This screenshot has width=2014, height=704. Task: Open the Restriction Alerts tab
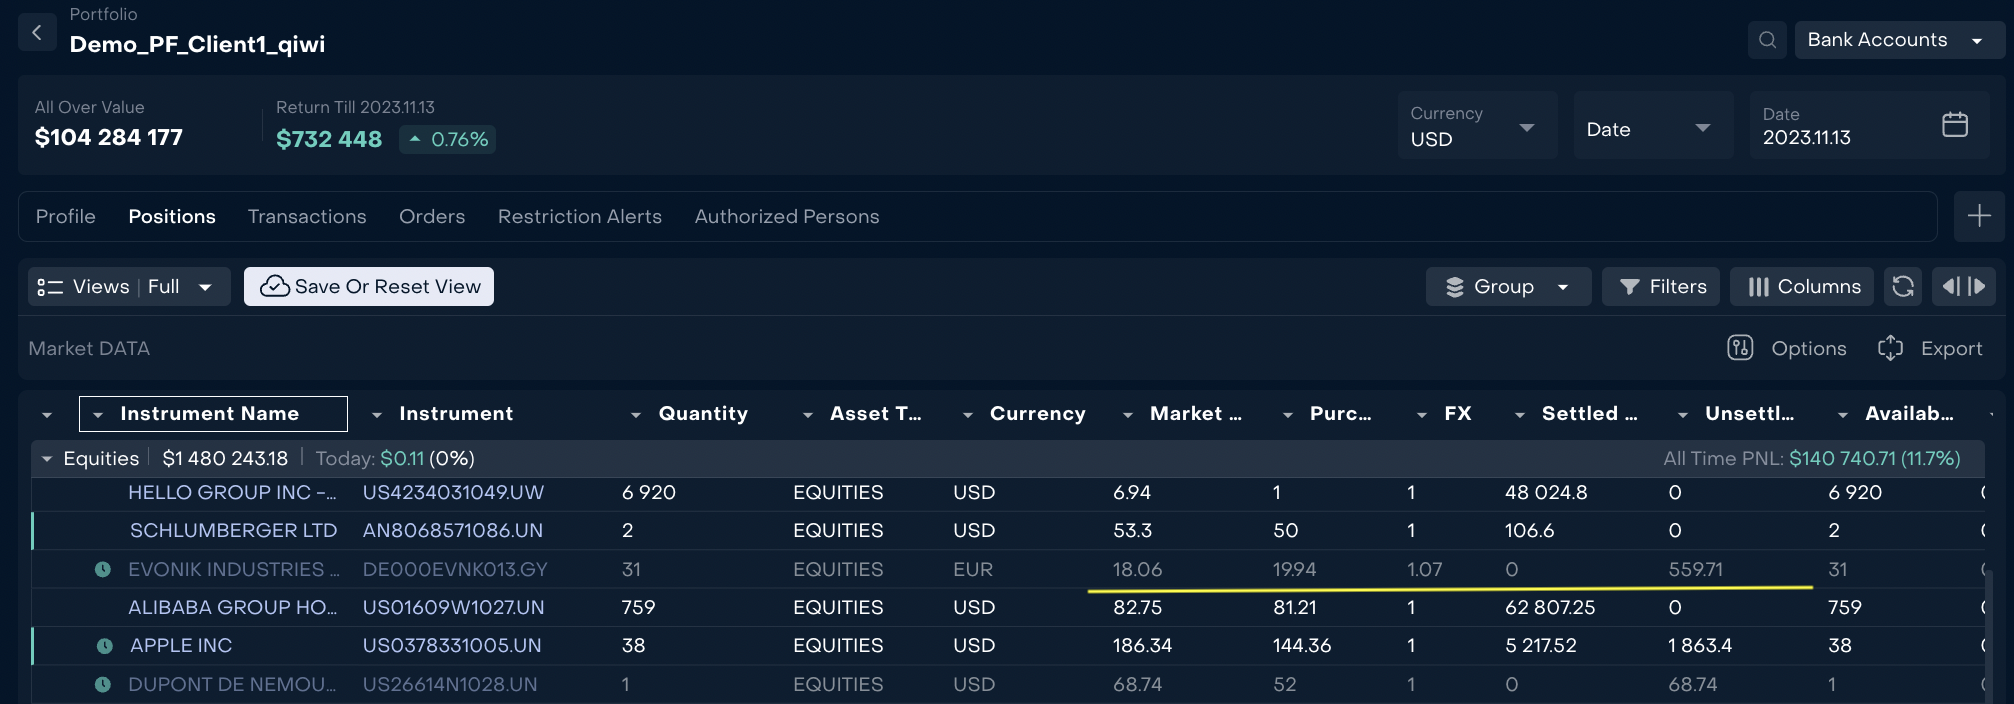click(x=579, y=217)
